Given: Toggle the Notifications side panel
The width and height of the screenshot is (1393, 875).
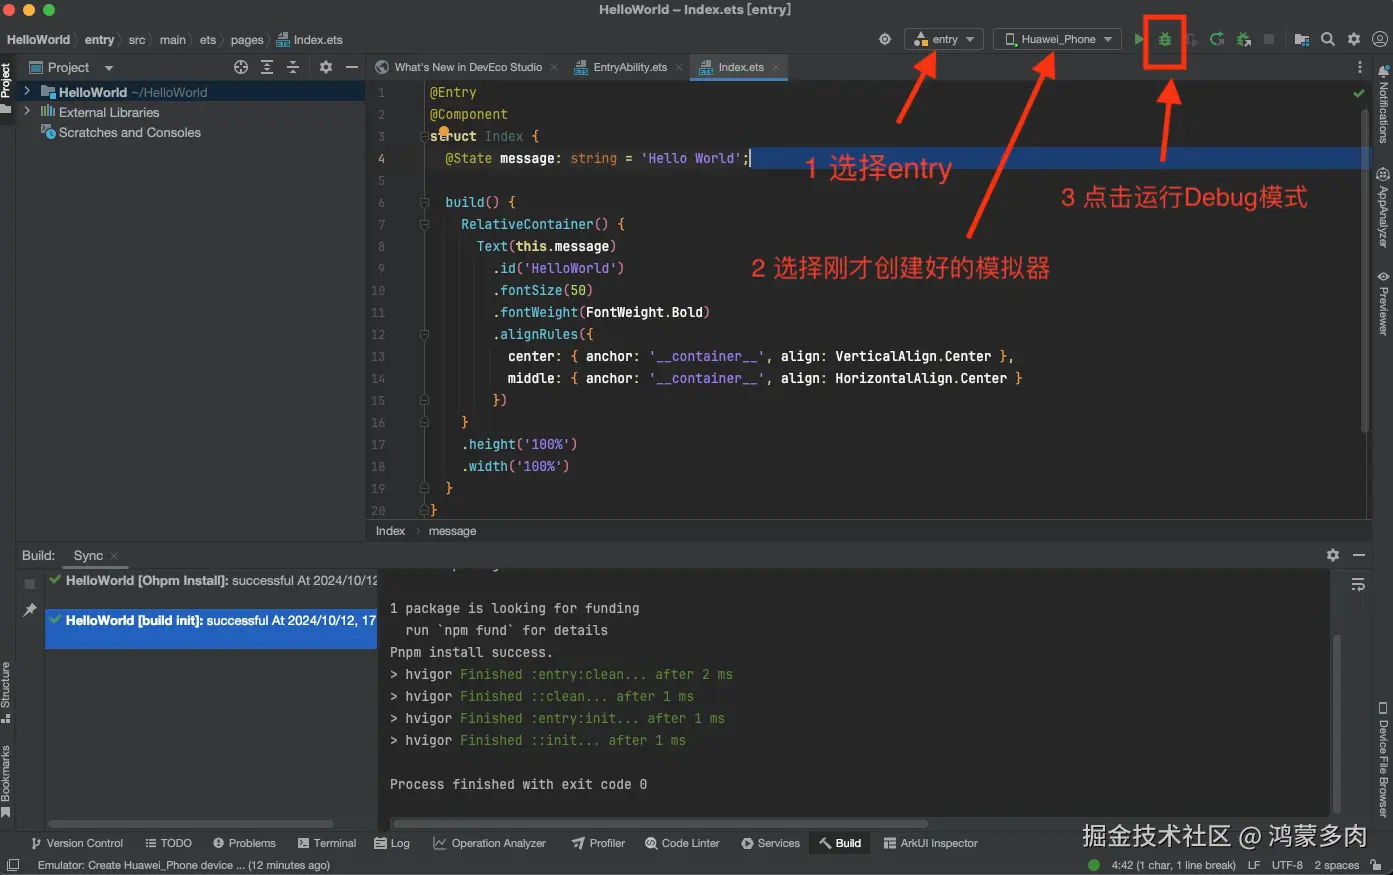Looking at the screenshot, I should (x=1383, y=104).
